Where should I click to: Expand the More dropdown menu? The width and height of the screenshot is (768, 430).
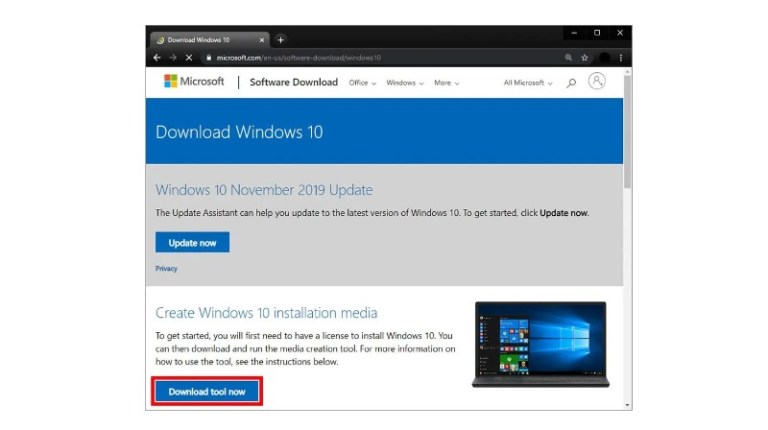click(x=447, y=83)
